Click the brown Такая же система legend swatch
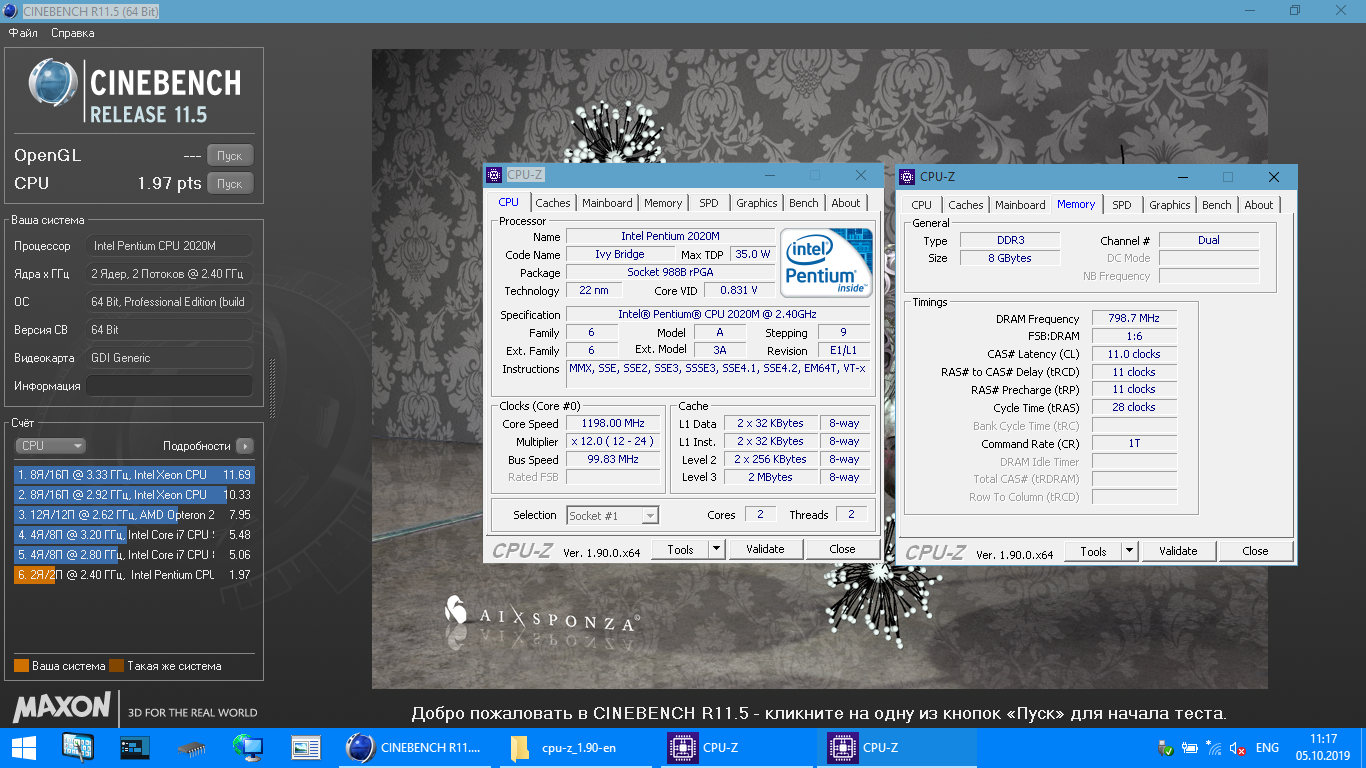 click(116, 666)
